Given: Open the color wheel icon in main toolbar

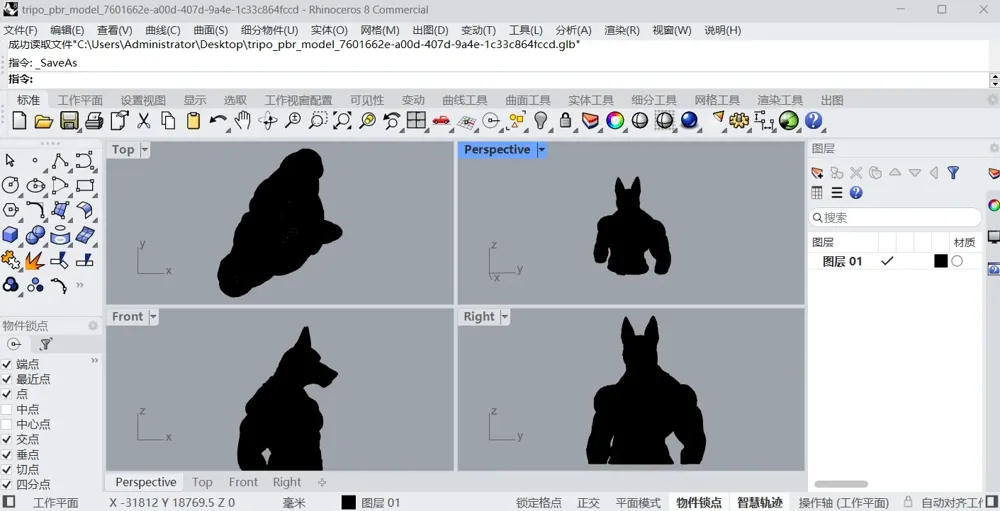Looking at the screenshot, I should click(x=615, y=120).
